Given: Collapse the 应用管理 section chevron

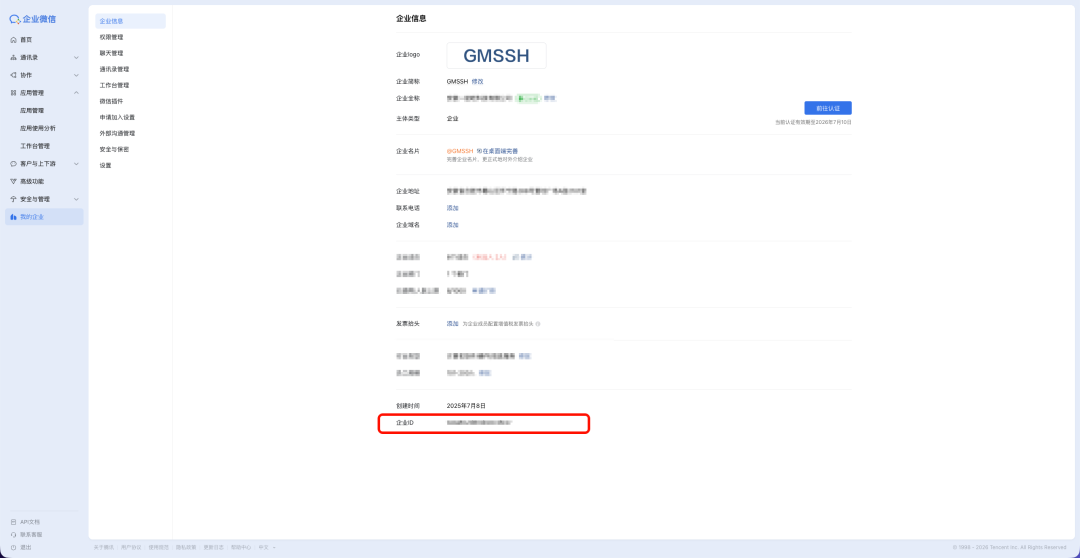Looking at the screenshot, I should (x=76, y=93).
